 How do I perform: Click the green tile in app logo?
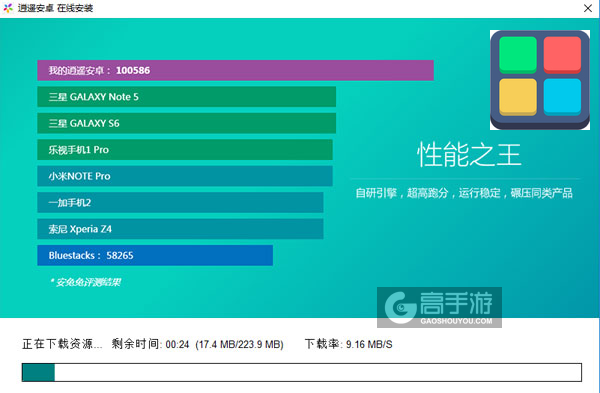(x=518, y=55)
